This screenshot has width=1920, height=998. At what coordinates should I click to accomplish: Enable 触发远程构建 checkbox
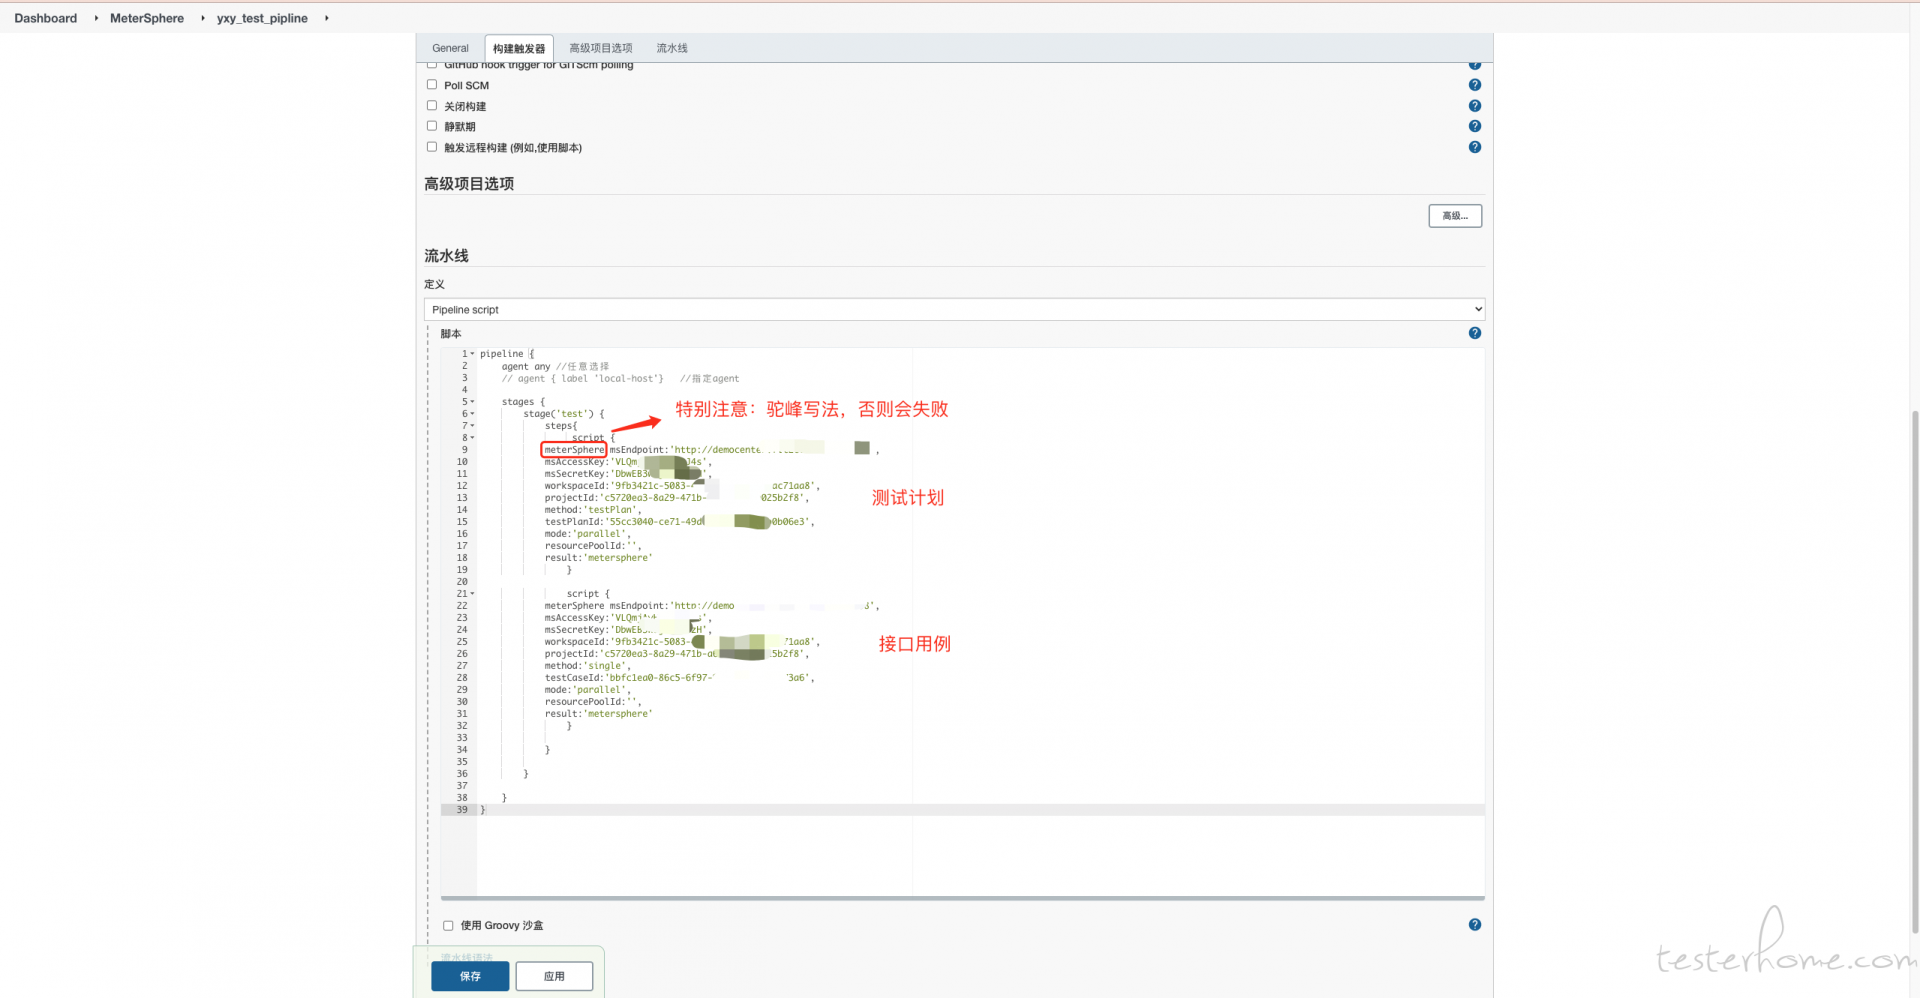point(432,147)
